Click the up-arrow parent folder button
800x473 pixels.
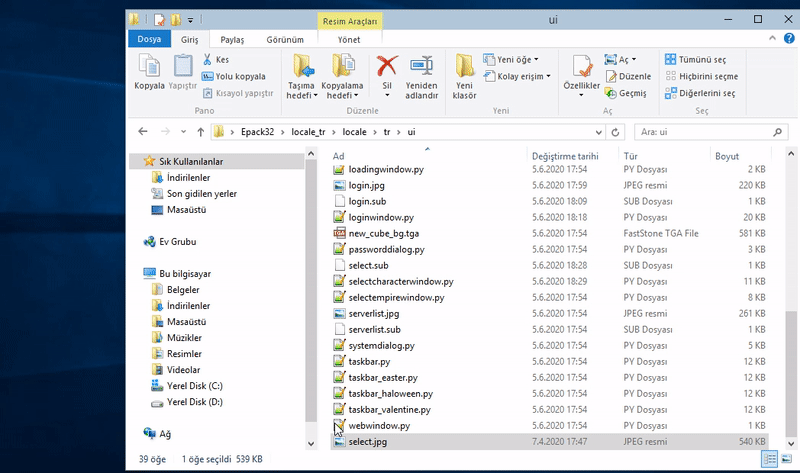(201, 132)
